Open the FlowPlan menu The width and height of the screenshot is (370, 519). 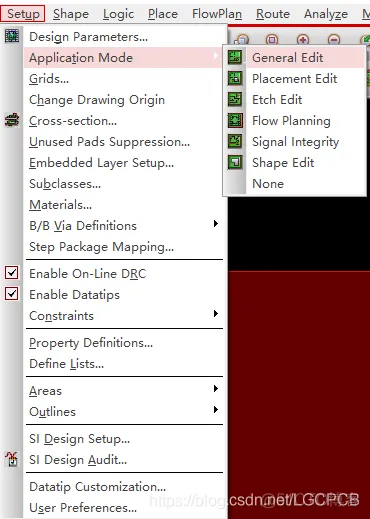217,14
